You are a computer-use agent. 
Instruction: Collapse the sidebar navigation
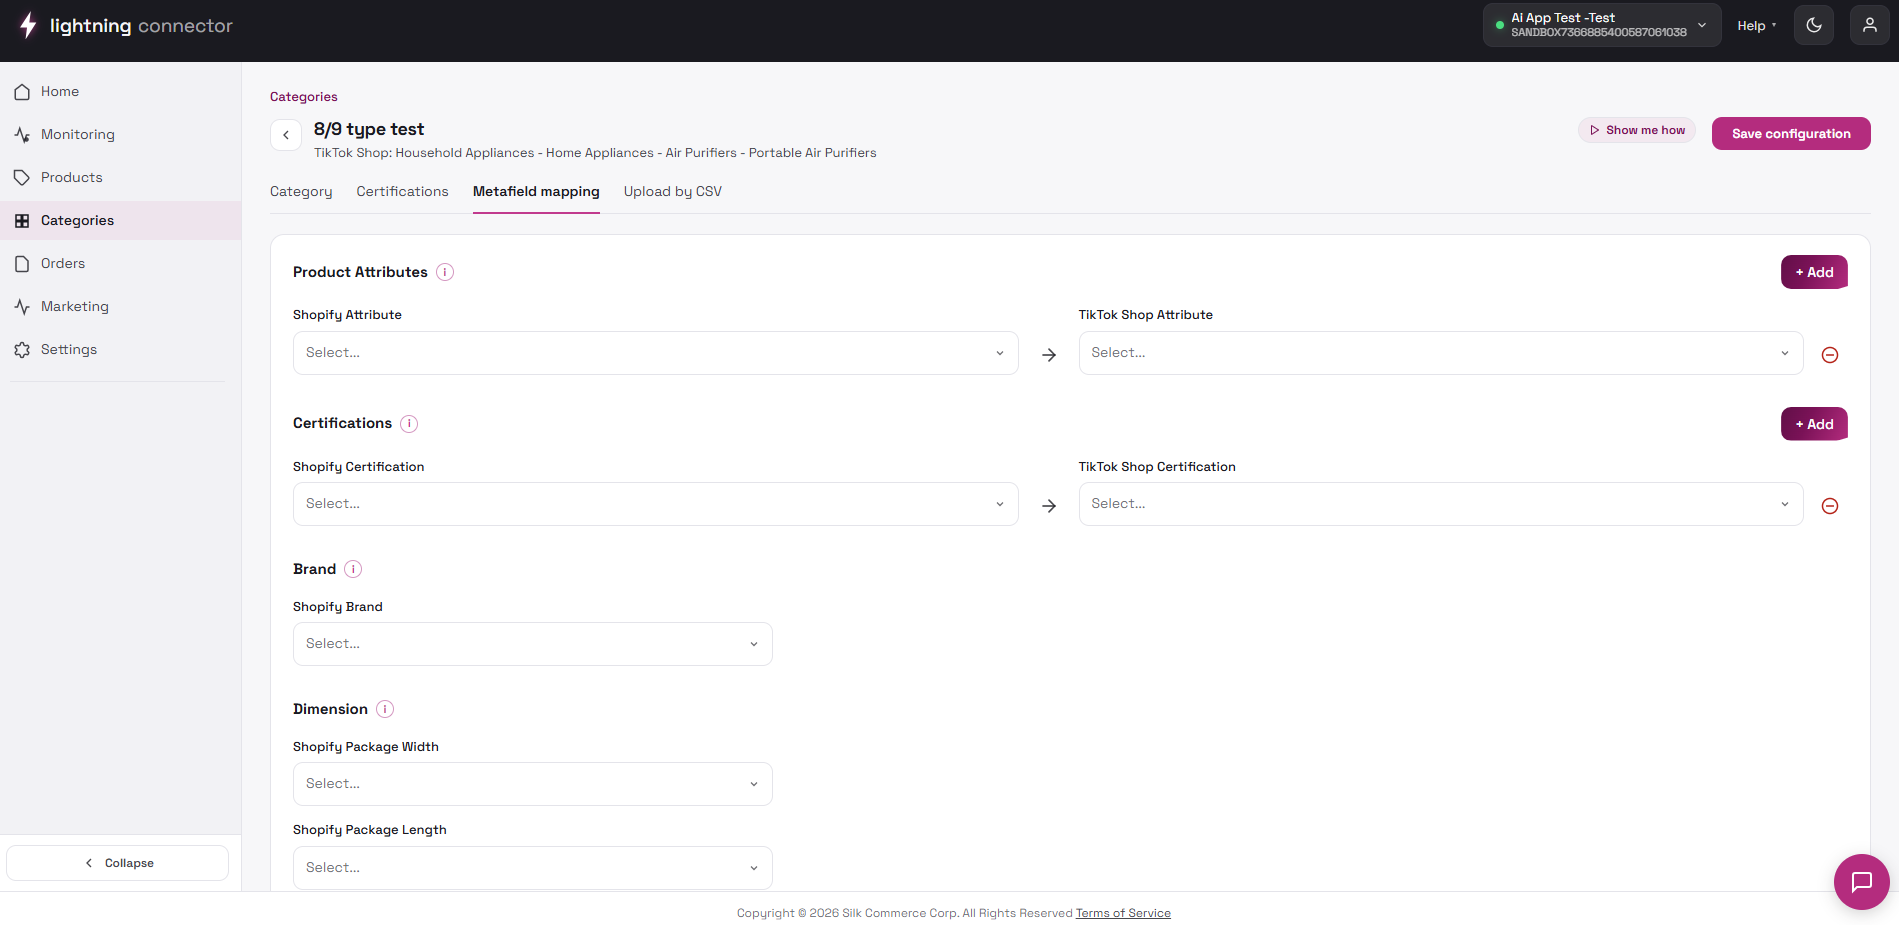pyautogui.click(x=118, y=863)
